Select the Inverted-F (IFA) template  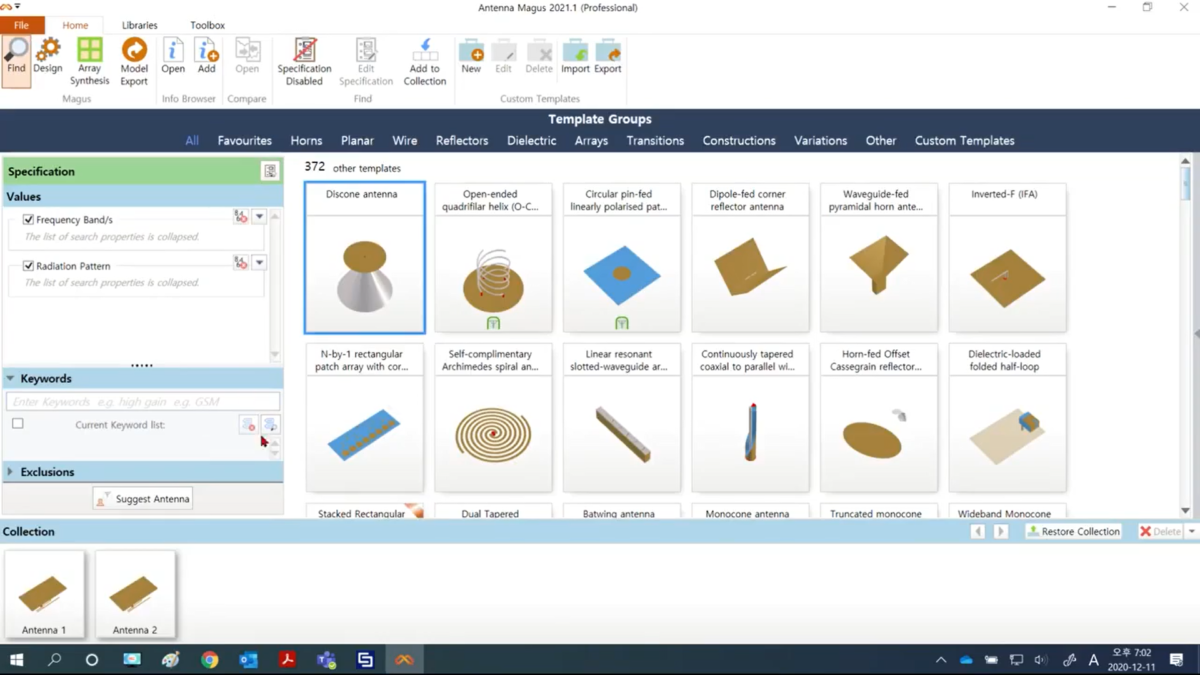(x=1008, y=258)
